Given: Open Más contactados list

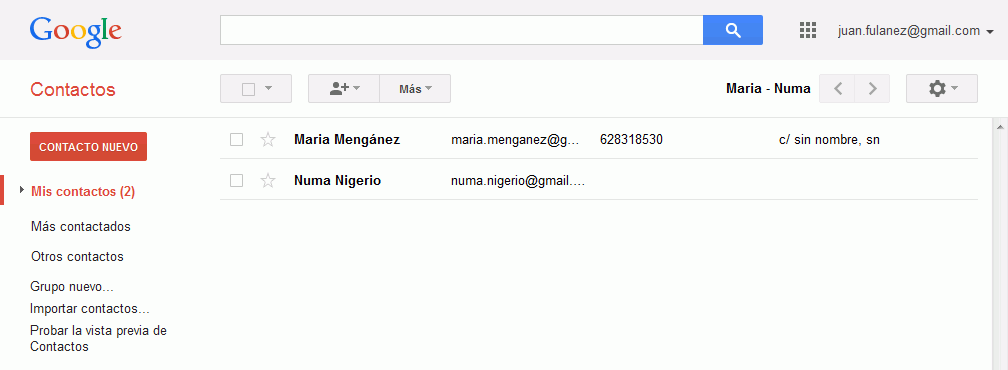Looking at the screenshot, I should click(x=80, y=227).
